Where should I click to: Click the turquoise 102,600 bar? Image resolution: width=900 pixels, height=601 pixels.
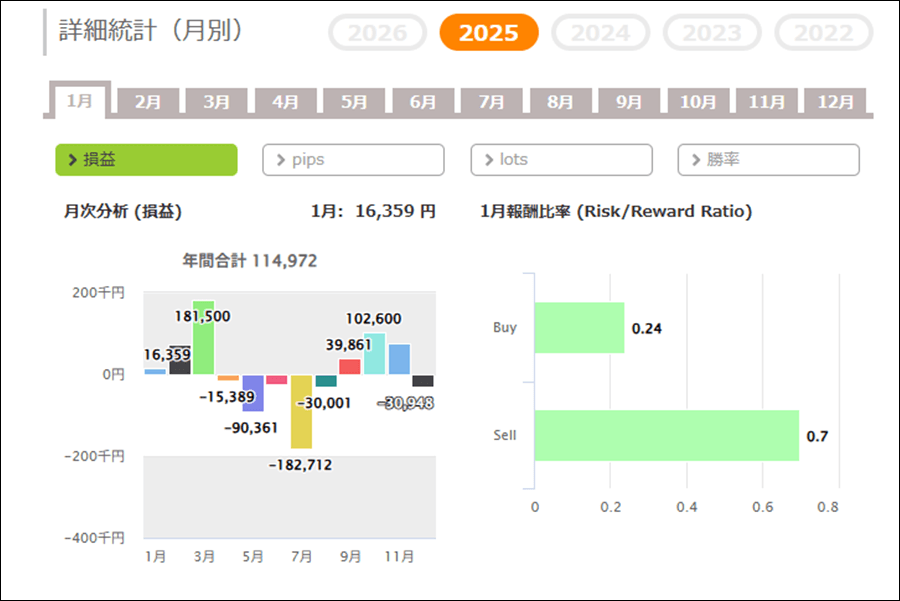[x=375, y=354]
